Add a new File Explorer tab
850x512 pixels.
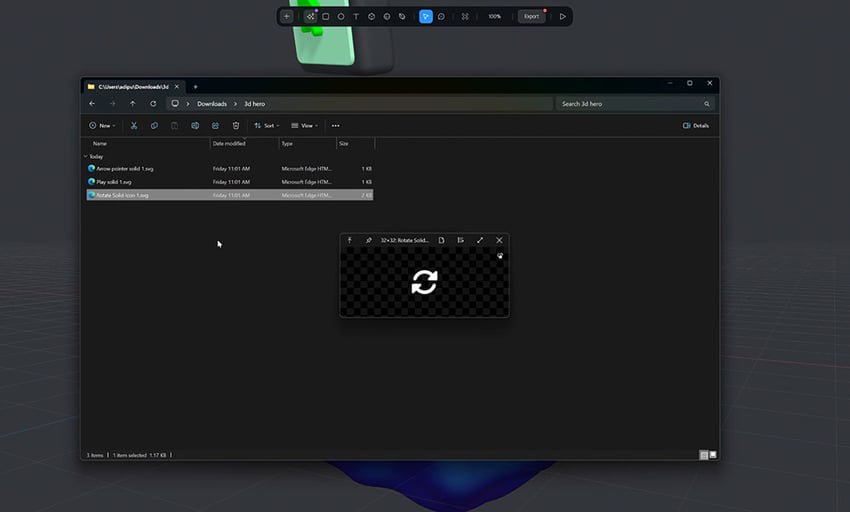pos(196,87)
